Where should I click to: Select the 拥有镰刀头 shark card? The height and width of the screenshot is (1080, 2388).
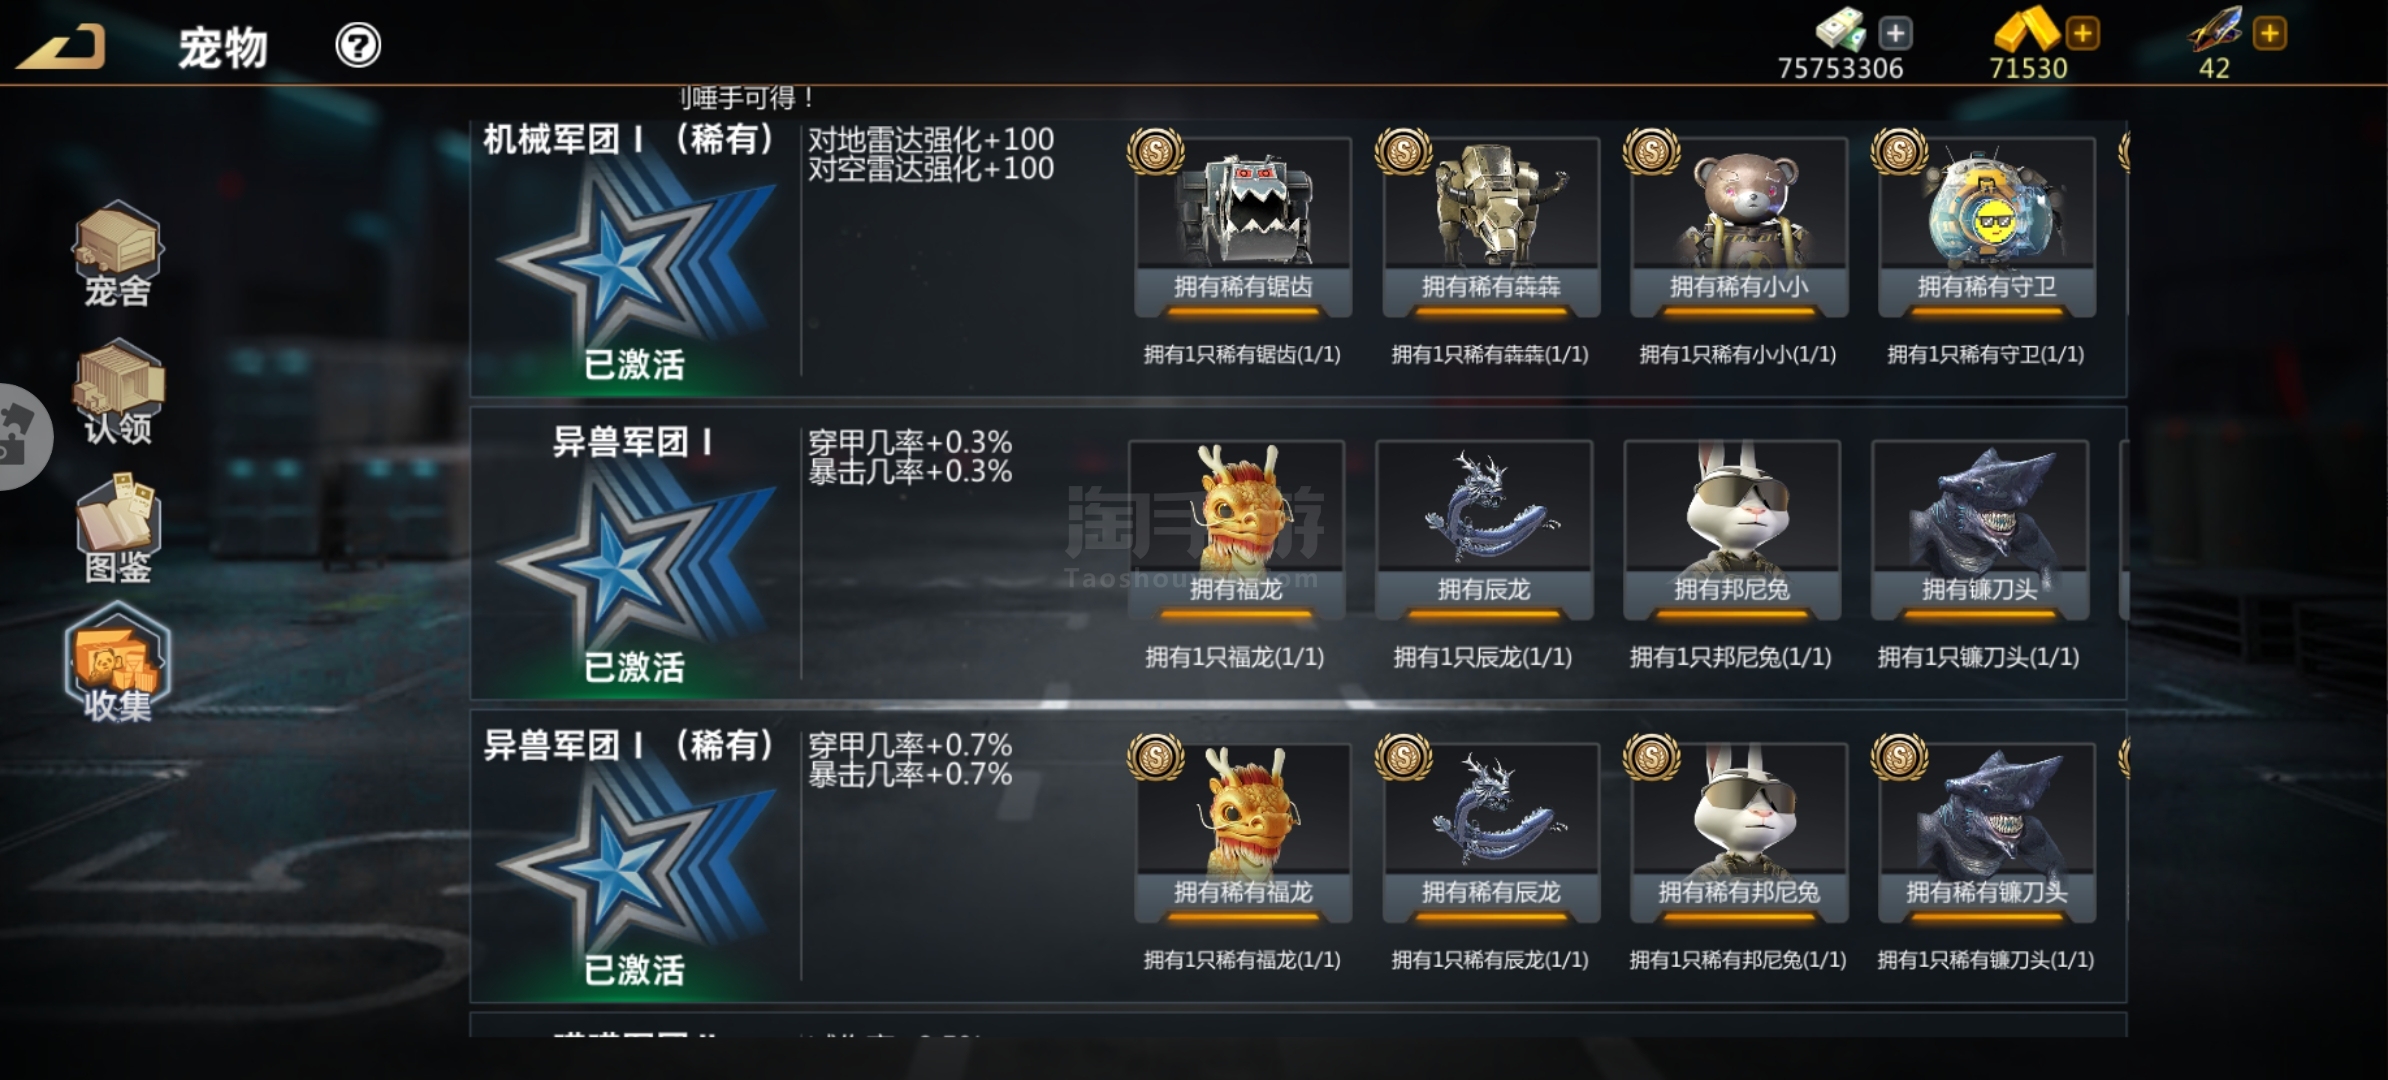pos(1980,530)
